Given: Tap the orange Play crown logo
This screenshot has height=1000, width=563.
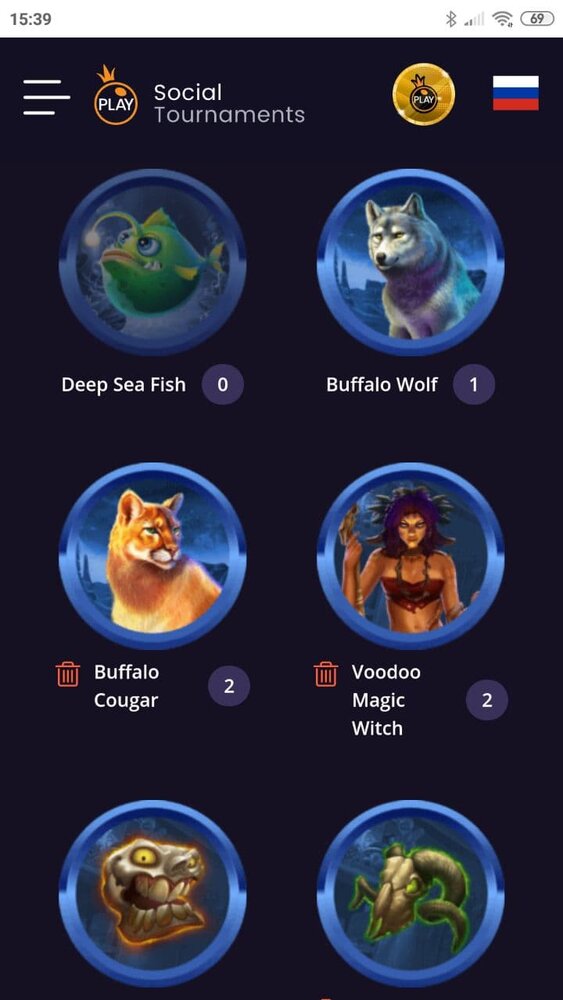Looking at the screenshot, I should click(115, 96).
